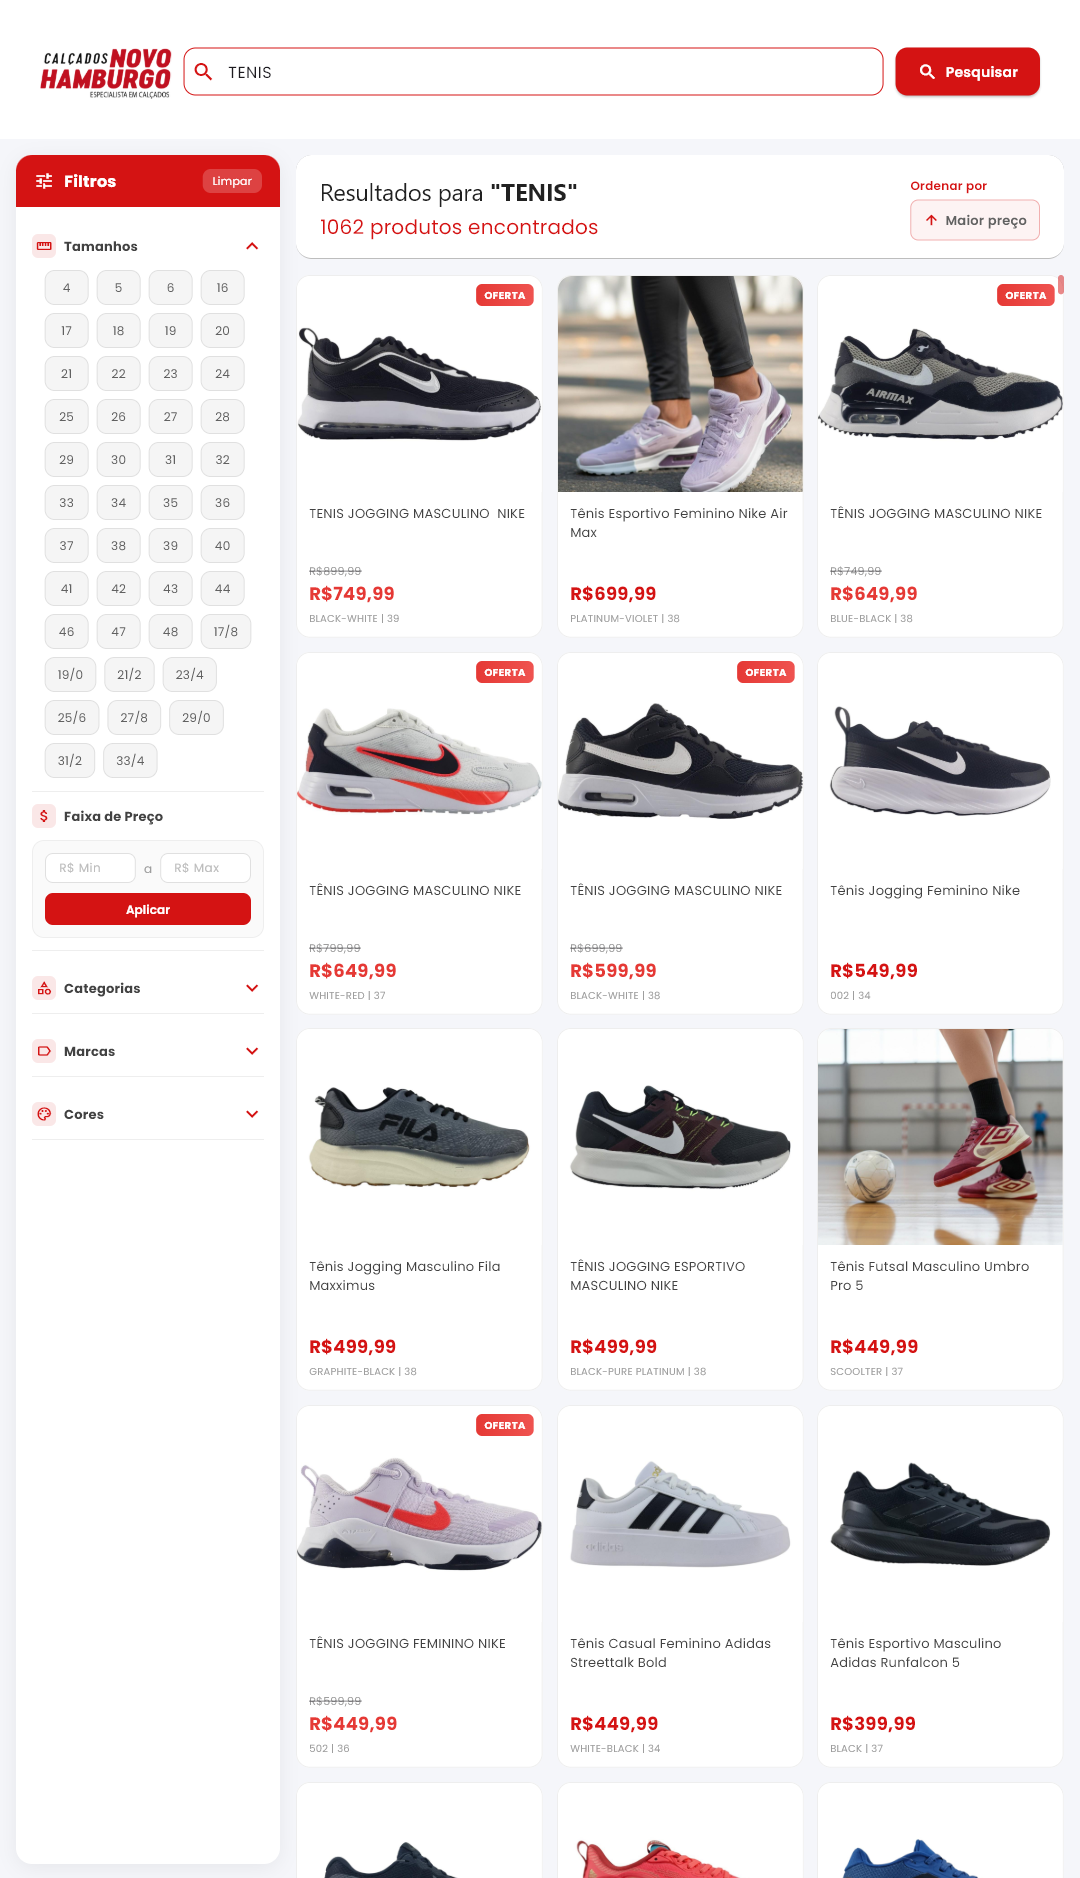The height and width of the screenshot is (1878, 1080).
Task: Open the Maior preço sort option
Action: click(x=975, y=220)
